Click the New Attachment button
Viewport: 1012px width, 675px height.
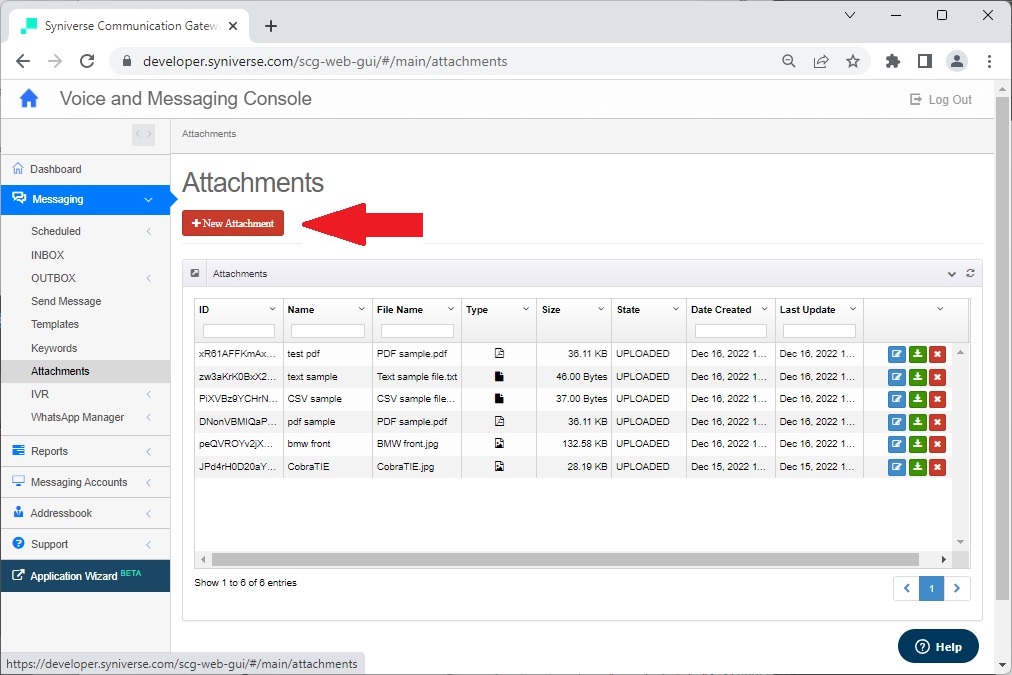coord(233,223)
